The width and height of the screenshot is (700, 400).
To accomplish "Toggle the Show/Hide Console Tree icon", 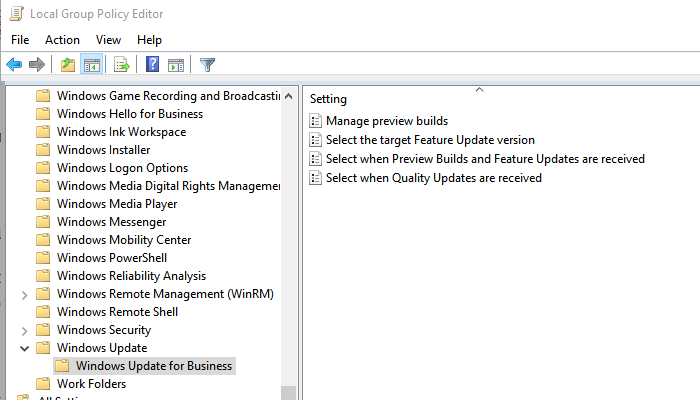I will (x=91, y=65).
